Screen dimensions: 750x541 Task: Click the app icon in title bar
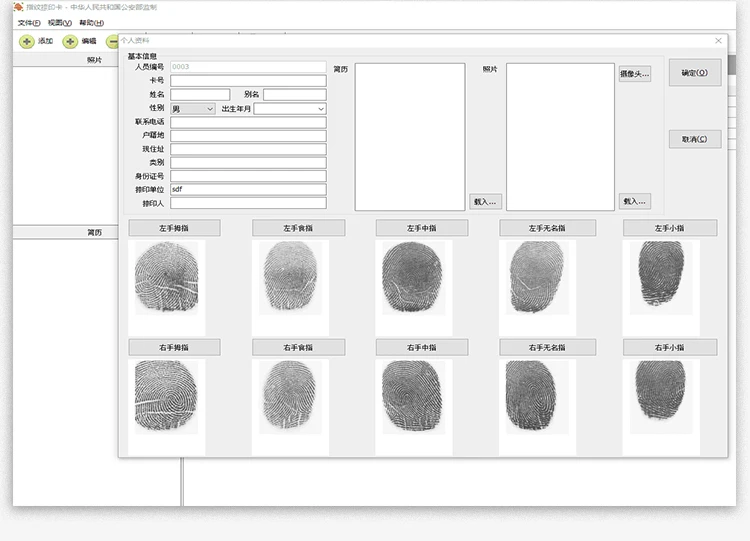point(18,7)
